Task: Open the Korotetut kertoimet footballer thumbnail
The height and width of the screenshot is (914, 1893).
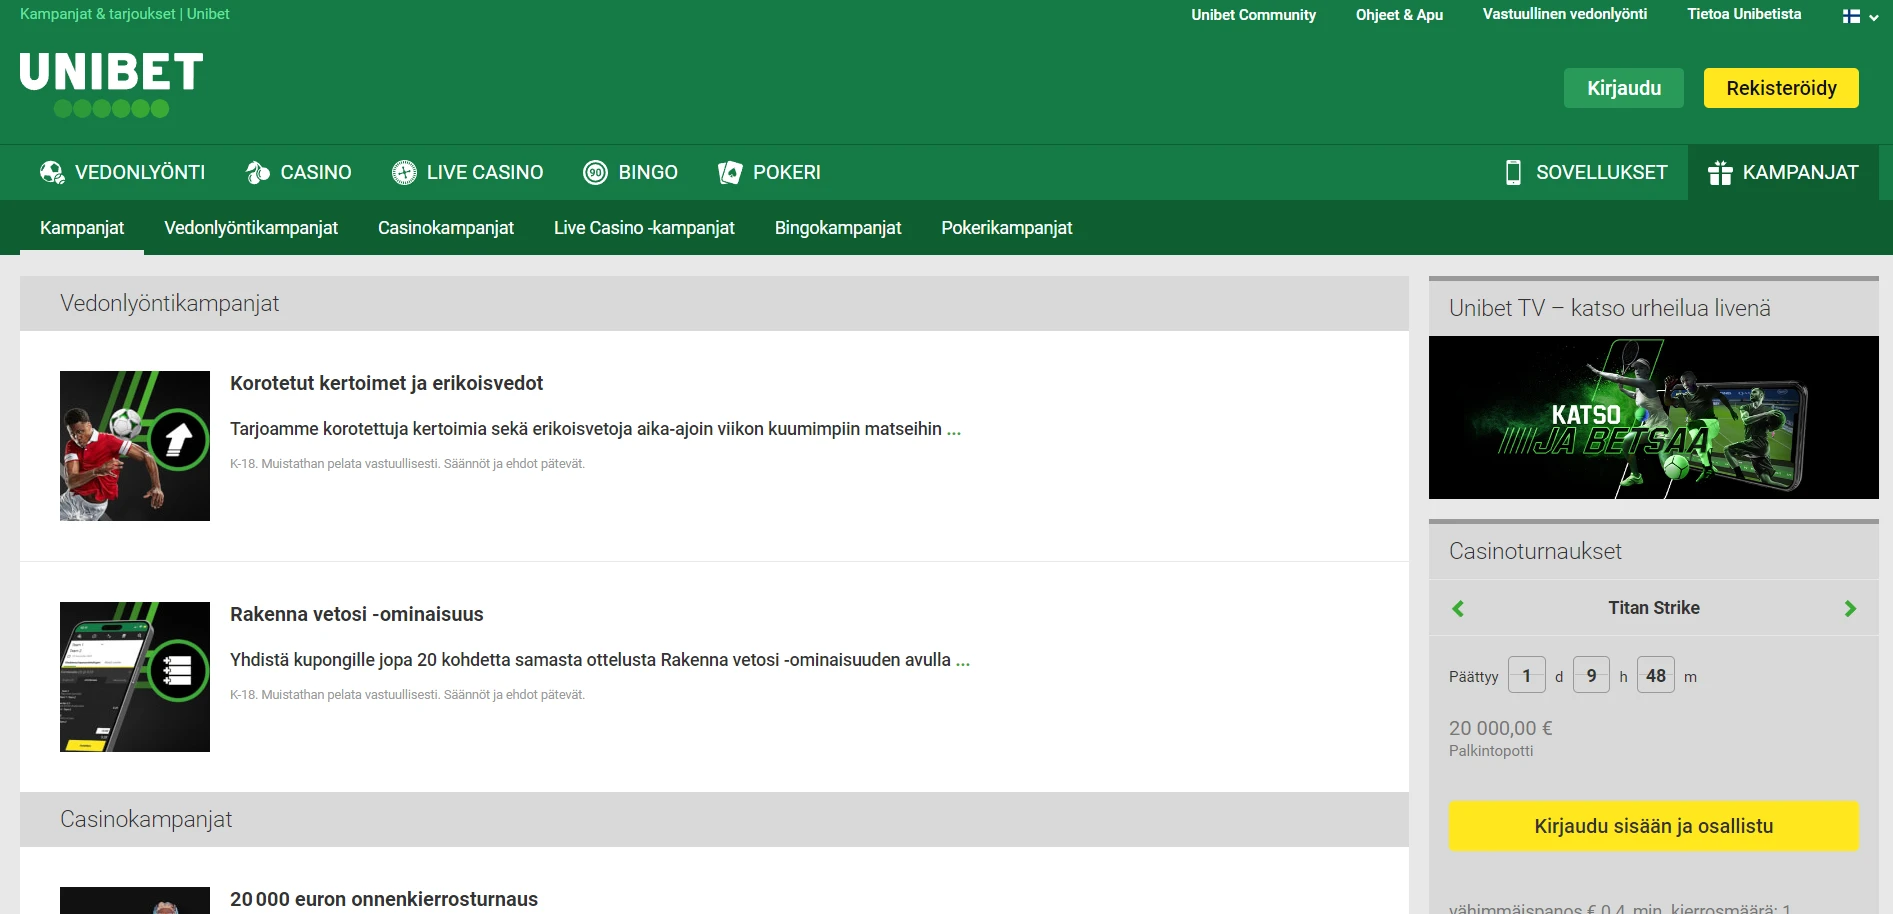Action: [x=135, y=446]
